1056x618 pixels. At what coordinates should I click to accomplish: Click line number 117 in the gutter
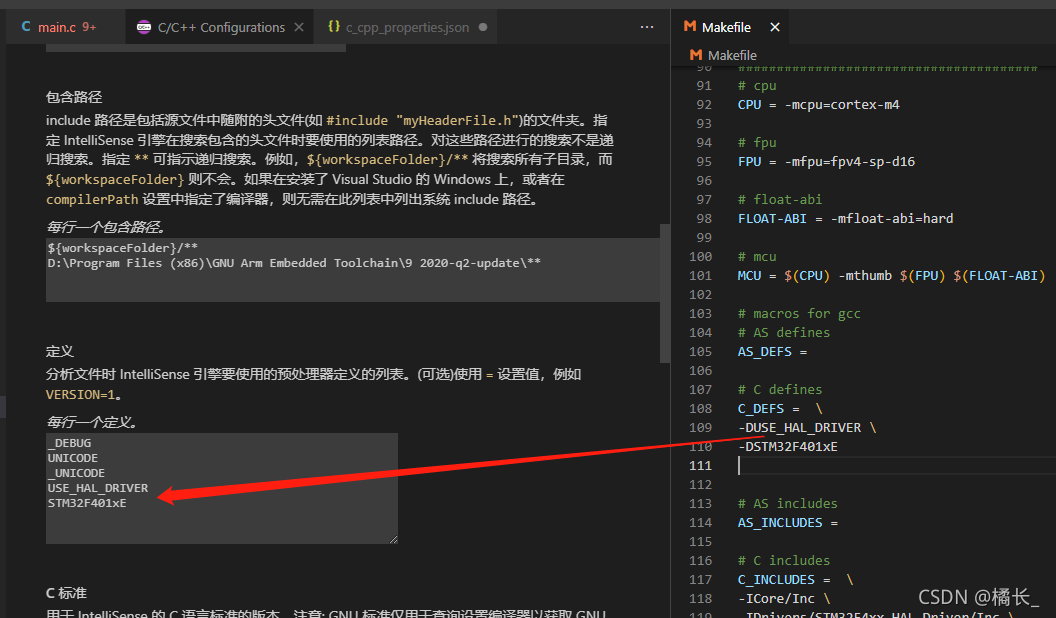point(700,580)
